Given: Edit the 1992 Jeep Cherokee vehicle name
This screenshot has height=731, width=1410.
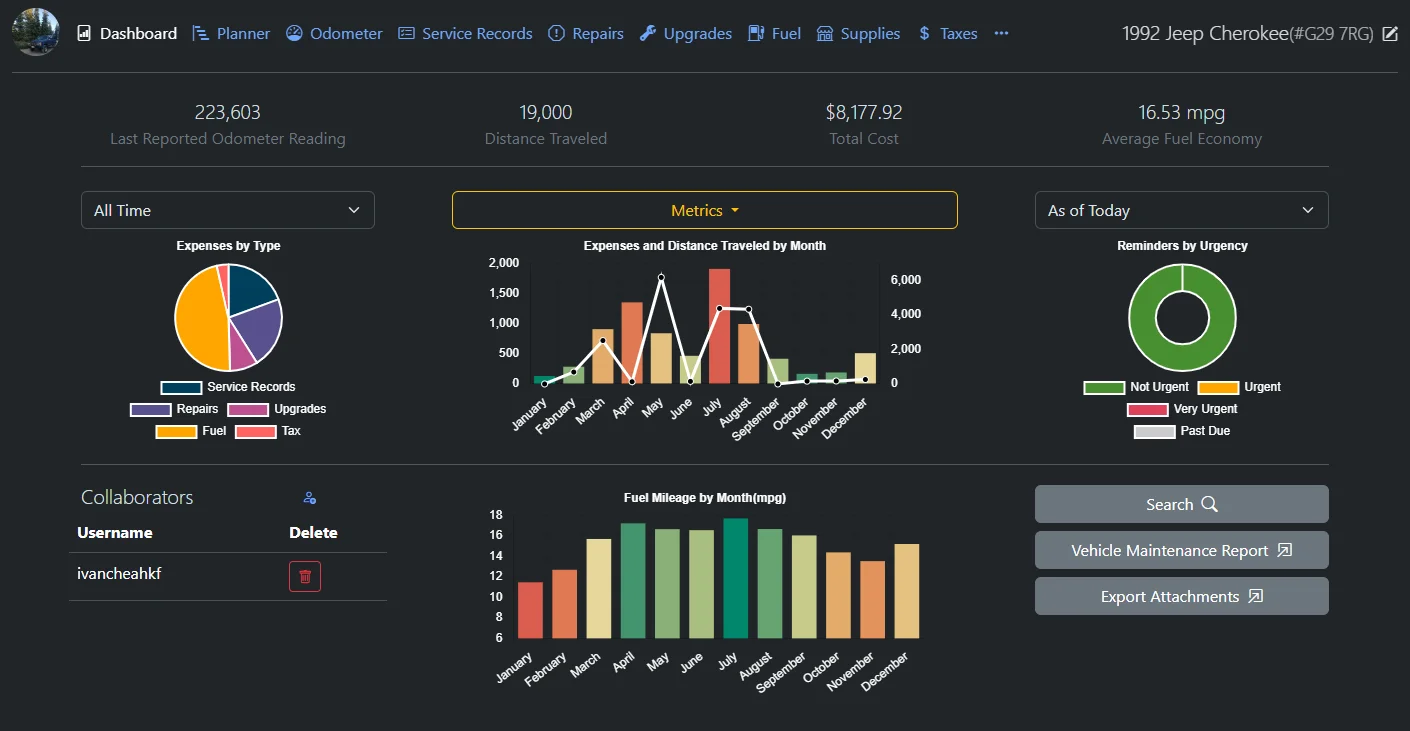Looking at the screenshot, I should (1390, 33).
